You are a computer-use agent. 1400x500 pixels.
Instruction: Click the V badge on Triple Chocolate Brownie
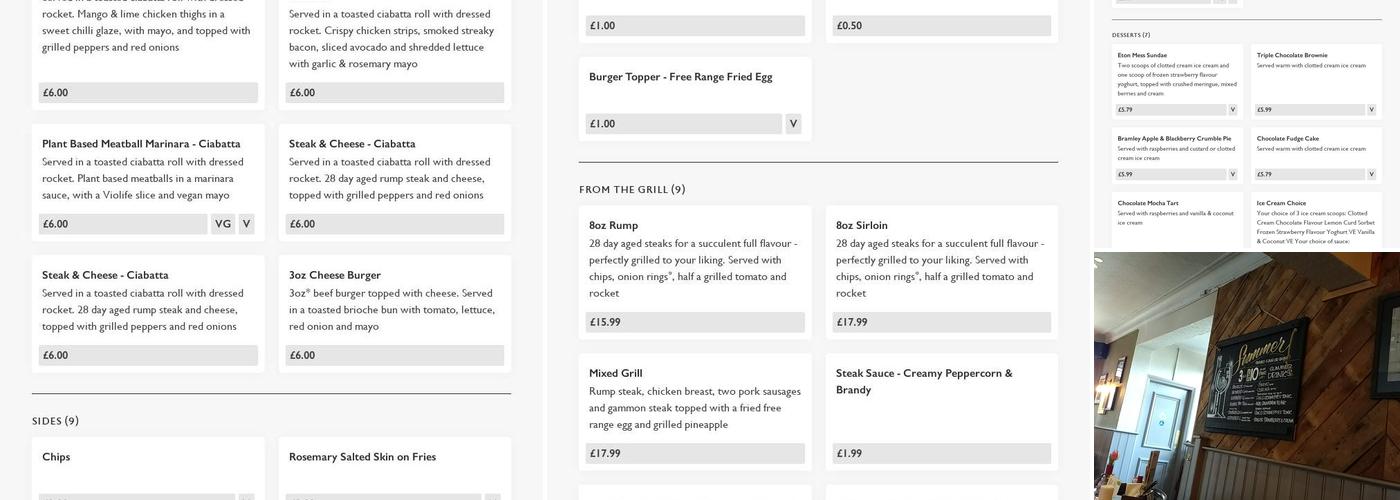(x=1371, y=110)
